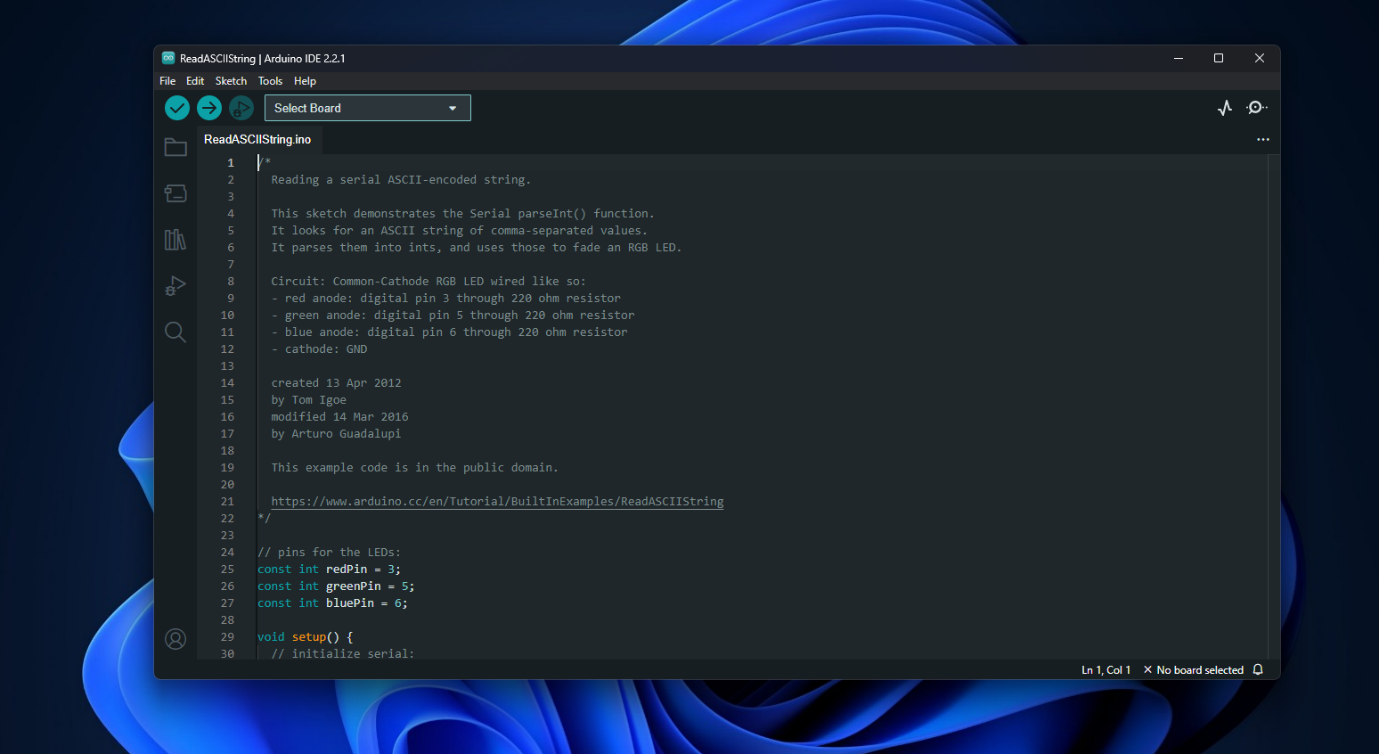
Task: Click the Verify sketch checkmark button
Action: pyautogui.click(x=177, y=108)
